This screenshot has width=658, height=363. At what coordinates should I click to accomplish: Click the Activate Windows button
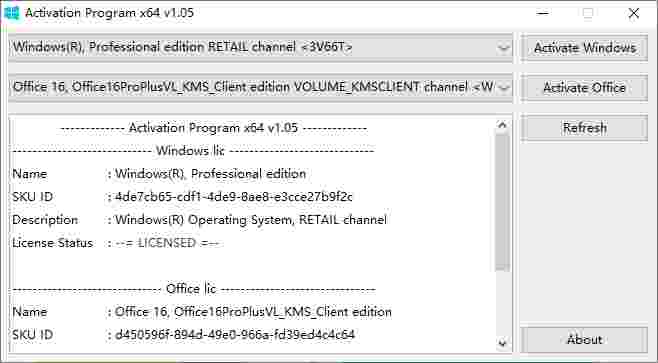(x=584, y=48)
